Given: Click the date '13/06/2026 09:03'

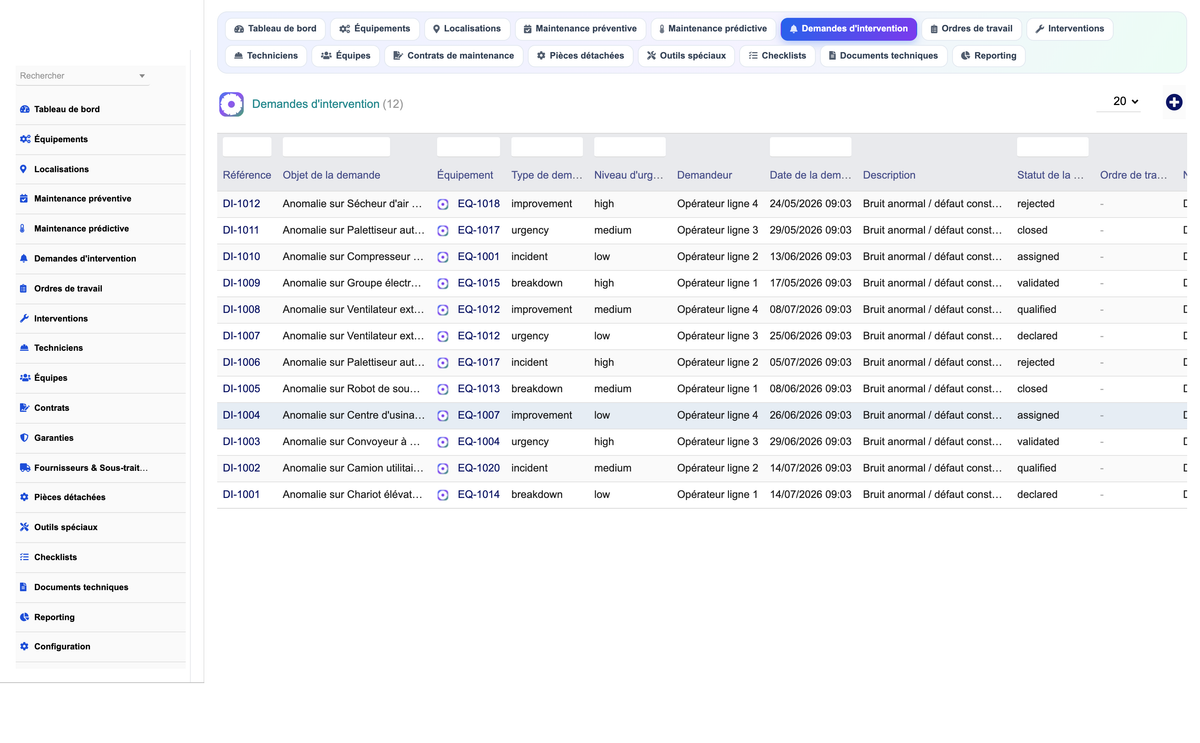Looking at the screenshot, I should coord(810,257).
